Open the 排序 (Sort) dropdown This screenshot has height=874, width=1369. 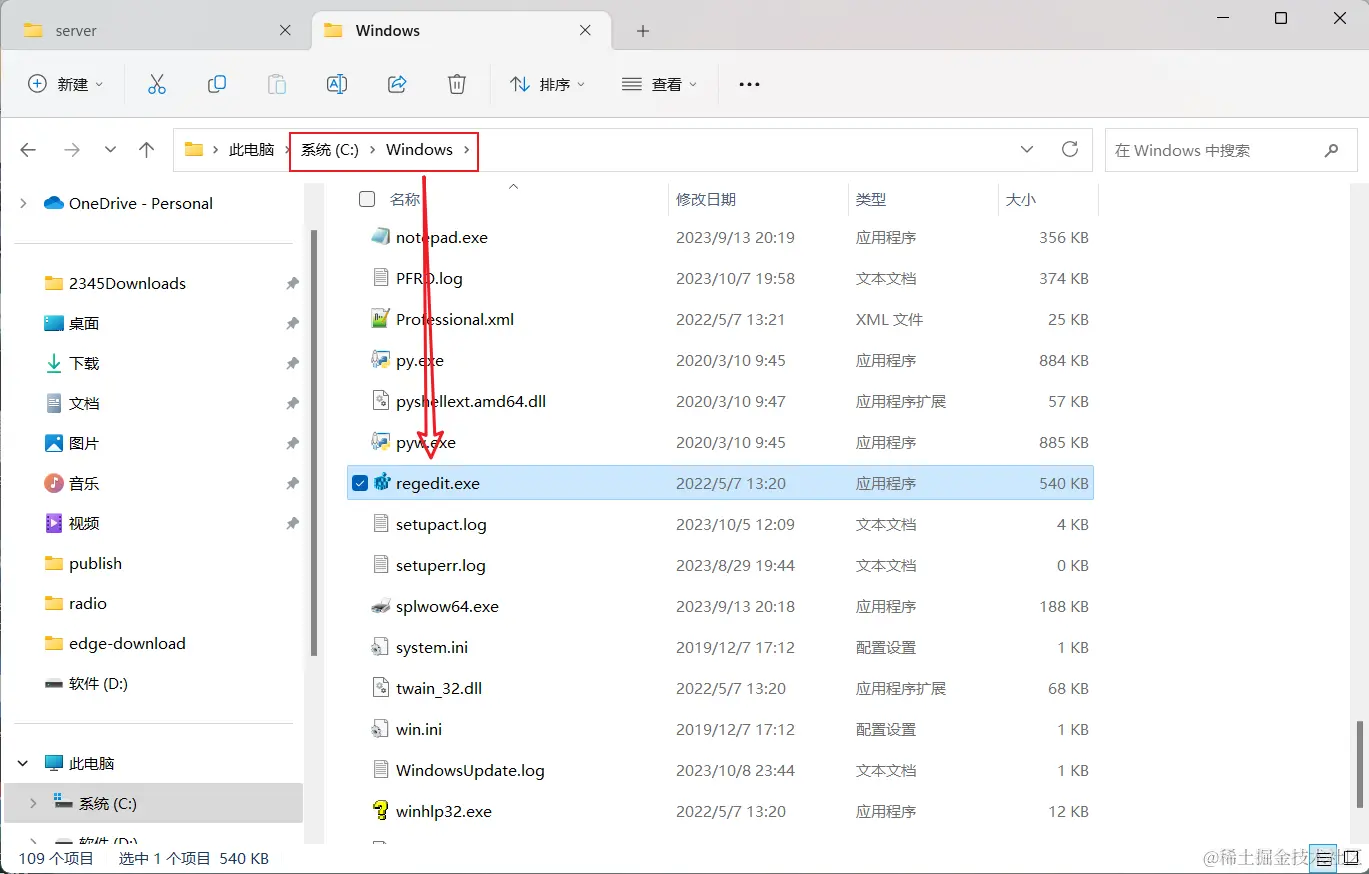(547, 85)
